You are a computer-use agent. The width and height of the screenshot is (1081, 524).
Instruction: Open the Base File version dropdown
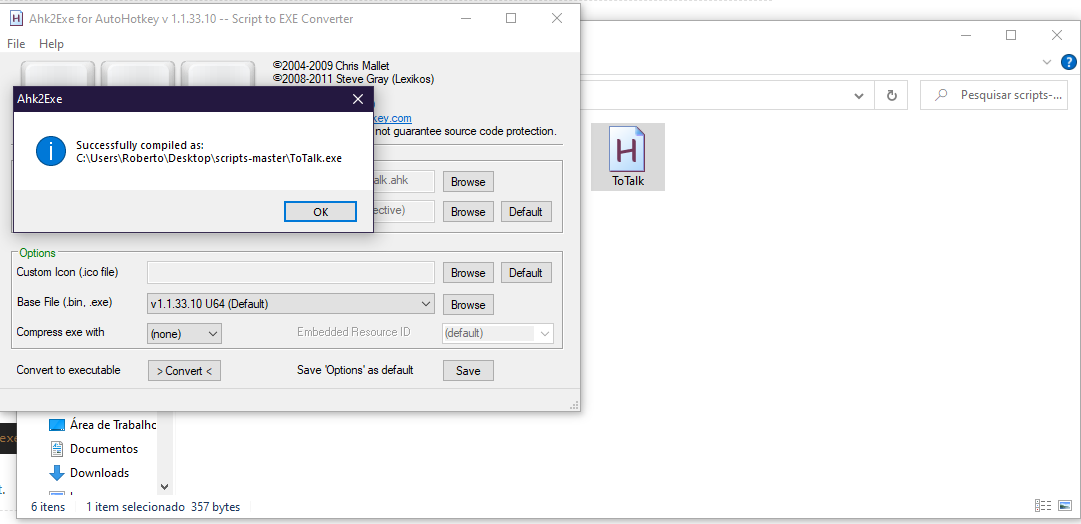291,303
